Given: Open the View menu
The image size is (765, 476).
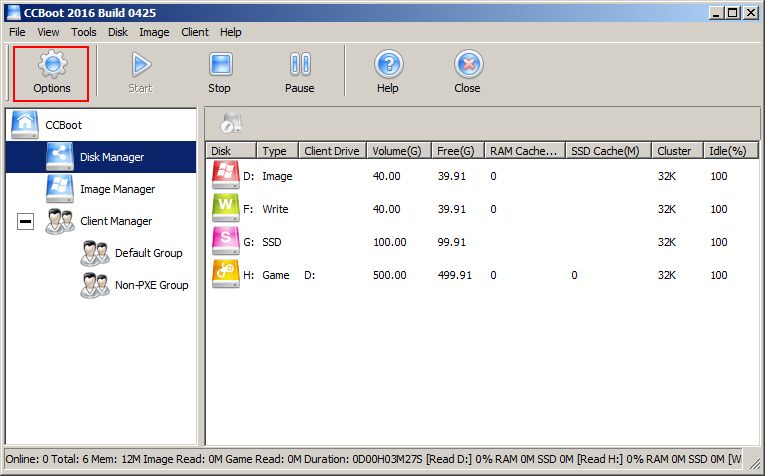Looking at the screenshot, I should click(x=48, y=32).
